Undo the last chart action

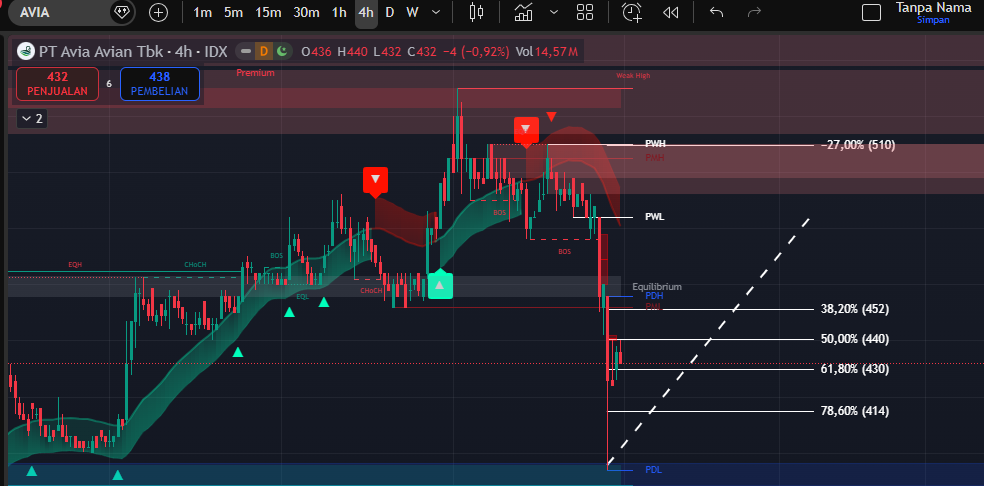point(716,12)
